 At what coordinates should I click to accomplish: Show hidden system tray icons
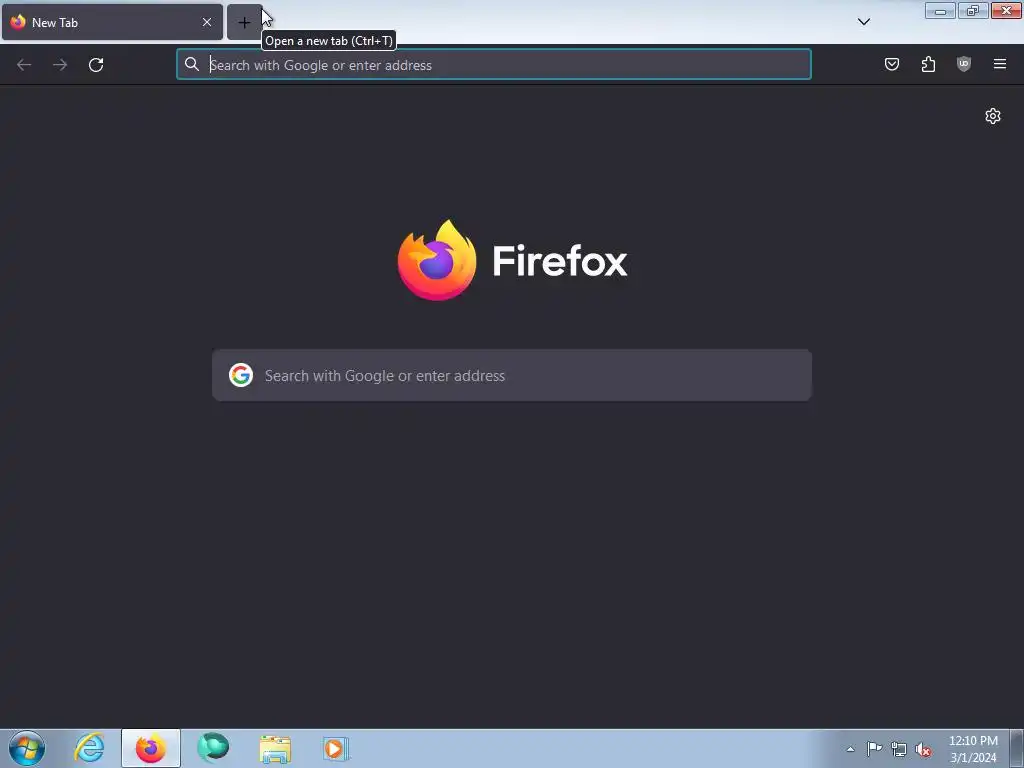tap(850, 749)
